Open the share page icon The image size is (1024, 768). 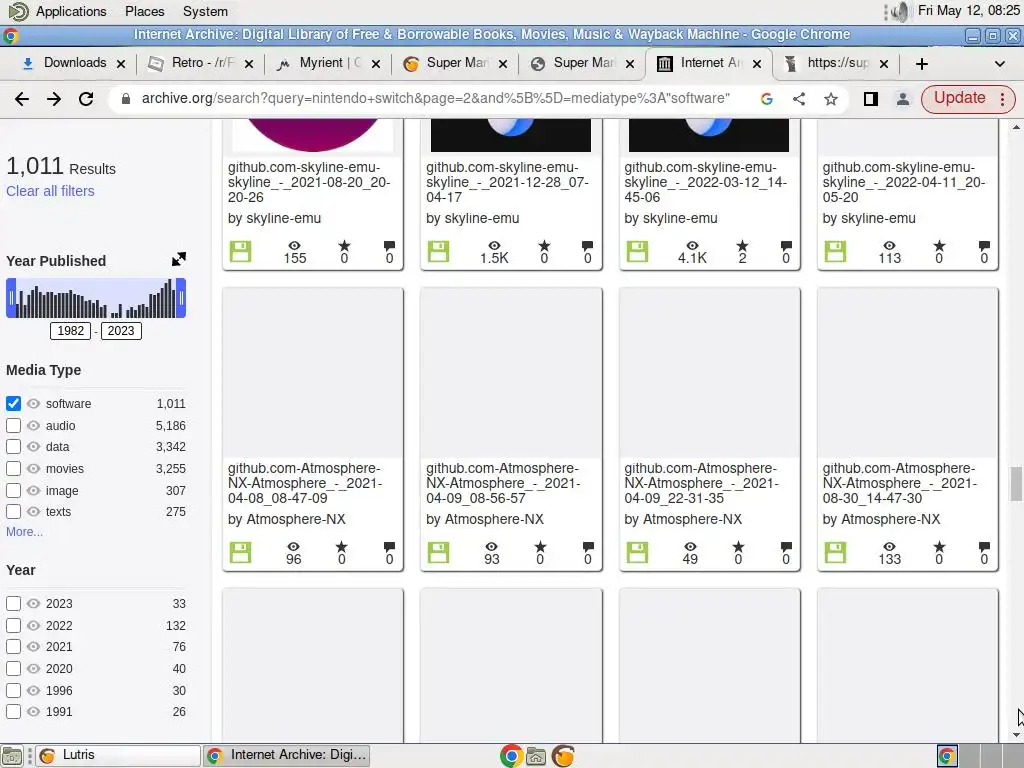coord(799,99)
